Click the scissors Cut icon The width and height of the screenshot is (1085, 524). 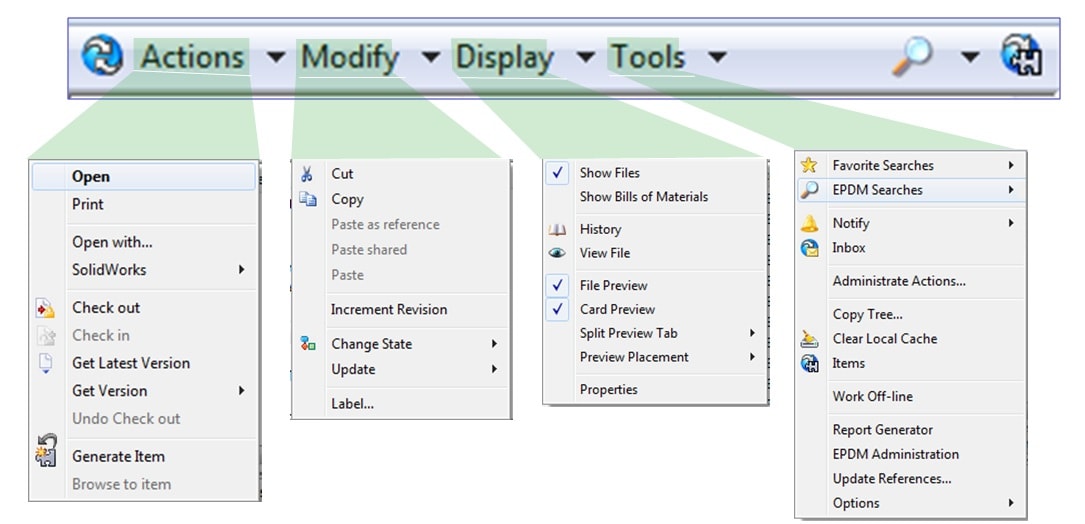(x=307, y=174)
